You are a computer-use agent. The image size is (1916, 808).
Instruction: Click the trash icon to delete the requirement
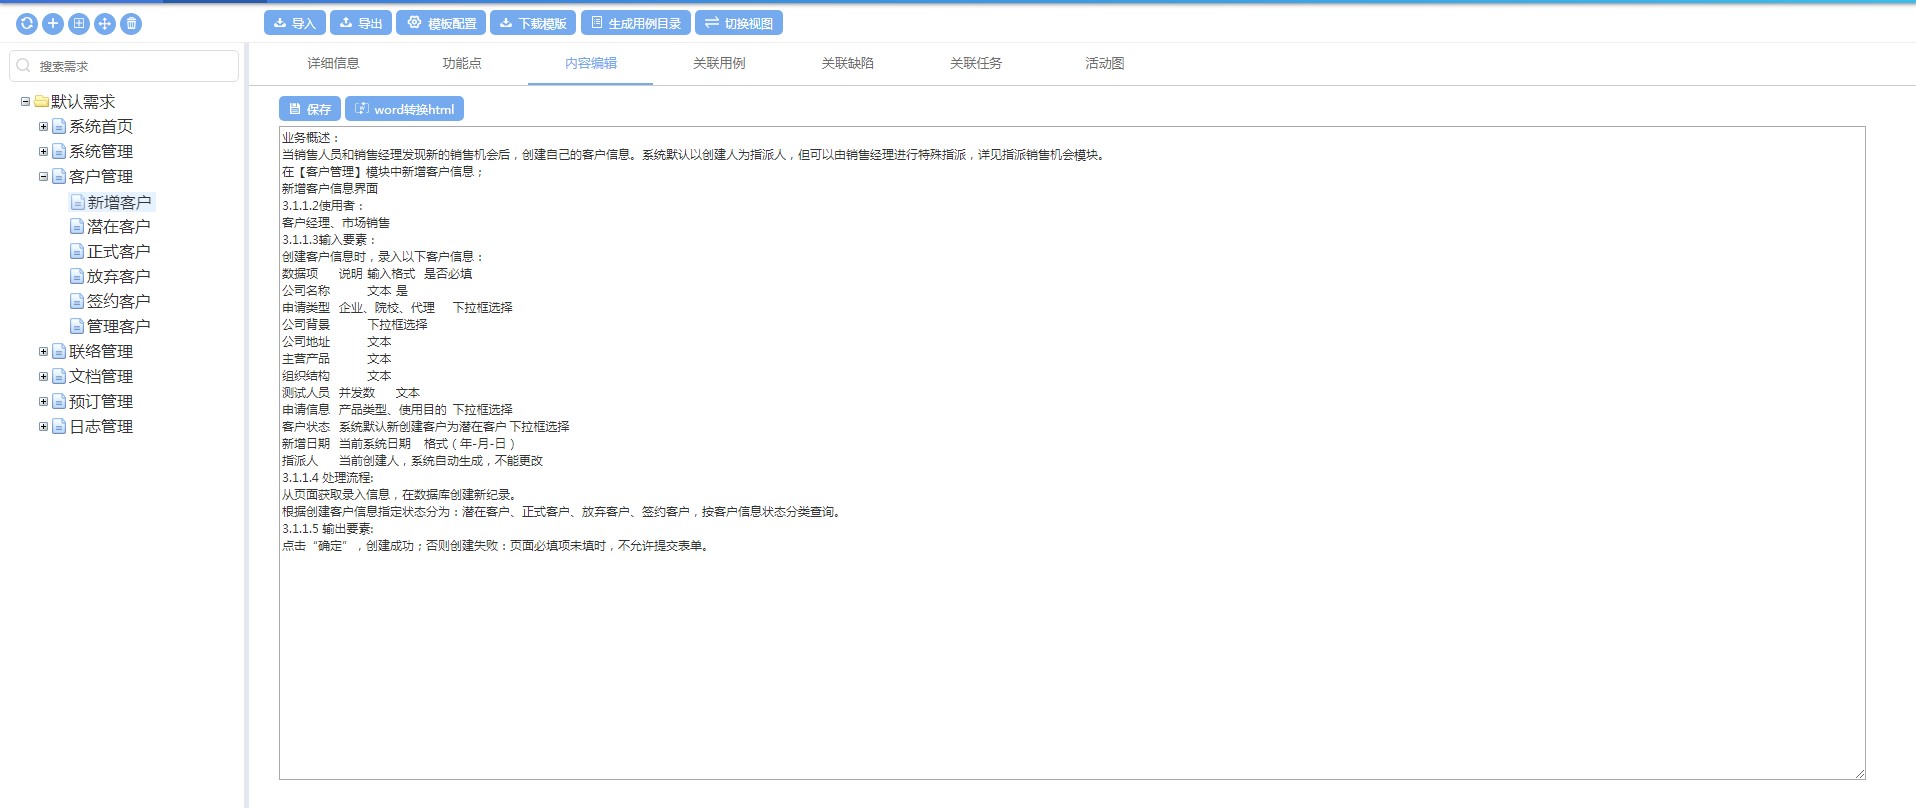(x=131, y=23)
